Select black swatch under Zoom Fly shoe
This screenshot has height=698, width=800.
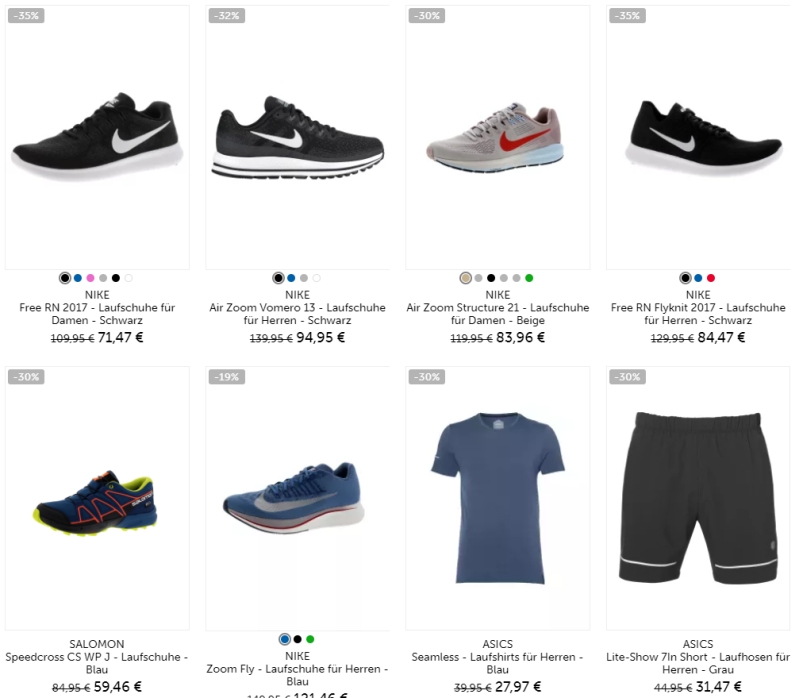[x=297, y=639]
